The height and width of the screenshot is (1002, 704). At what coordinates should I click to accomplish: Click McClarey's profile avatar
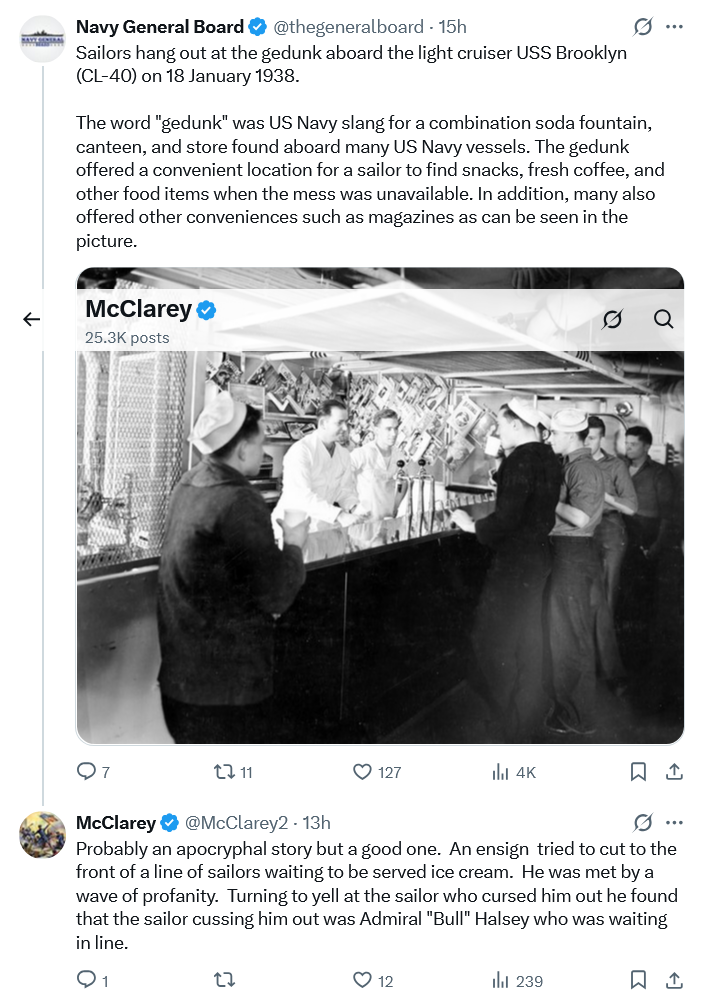[x=44, y=835]
